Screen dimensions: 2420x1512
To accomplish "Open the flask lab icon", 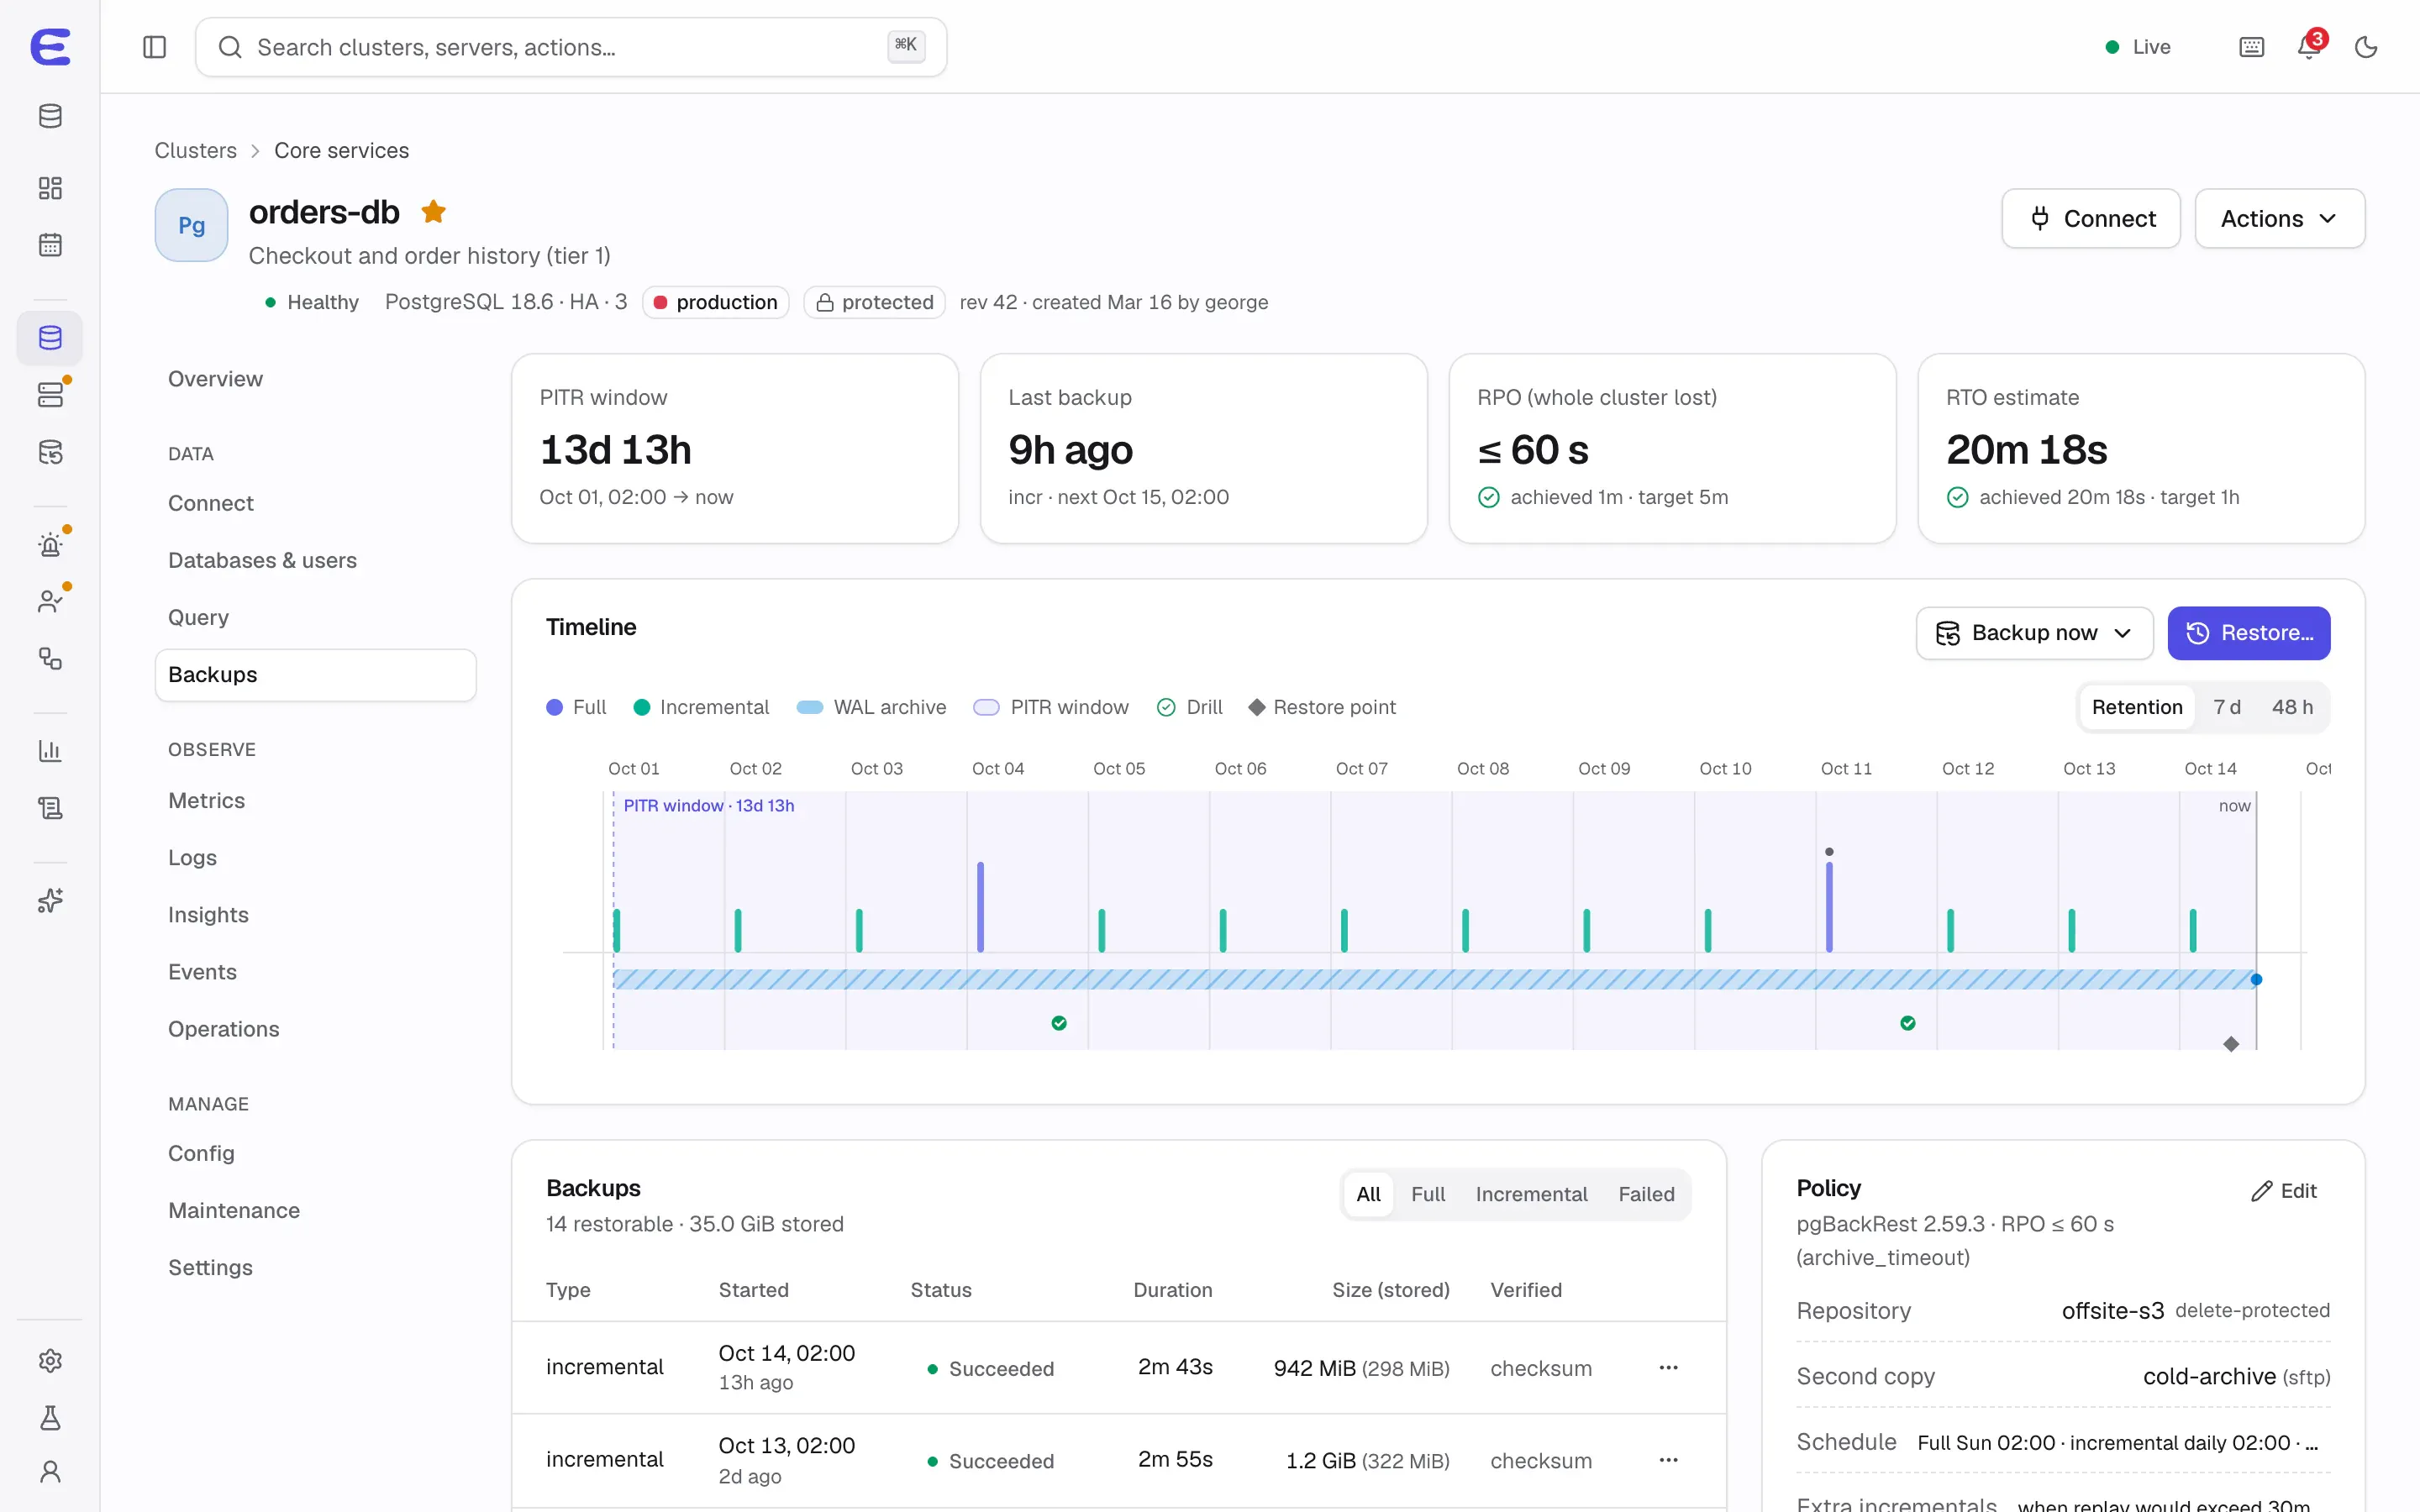I will (50, 1418).
